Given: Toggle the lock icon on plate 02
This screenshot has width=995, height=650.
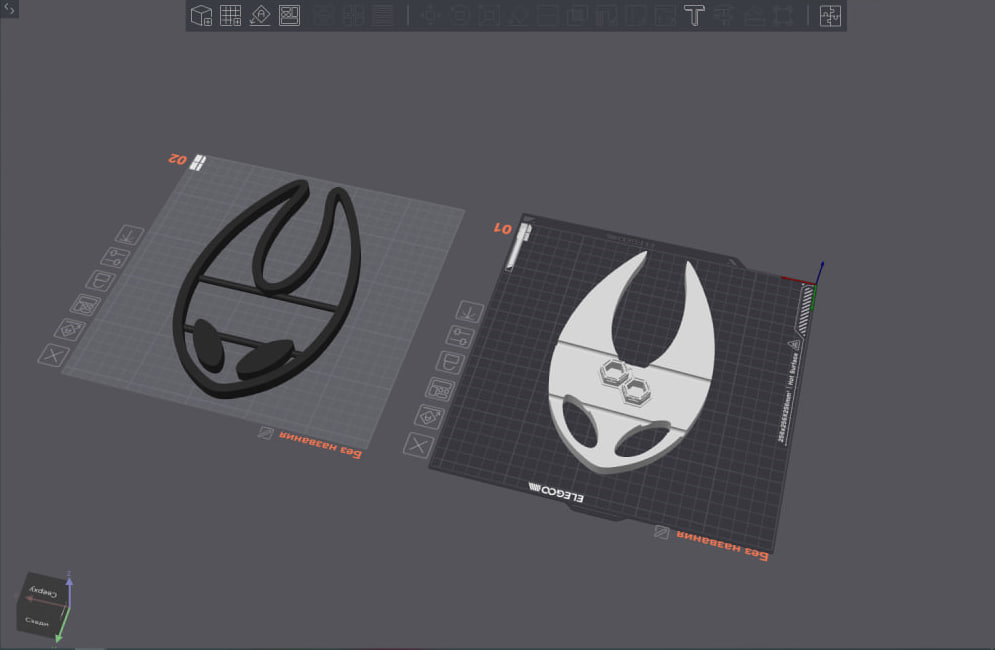Looking at the screenshot, I should point(100,280).
